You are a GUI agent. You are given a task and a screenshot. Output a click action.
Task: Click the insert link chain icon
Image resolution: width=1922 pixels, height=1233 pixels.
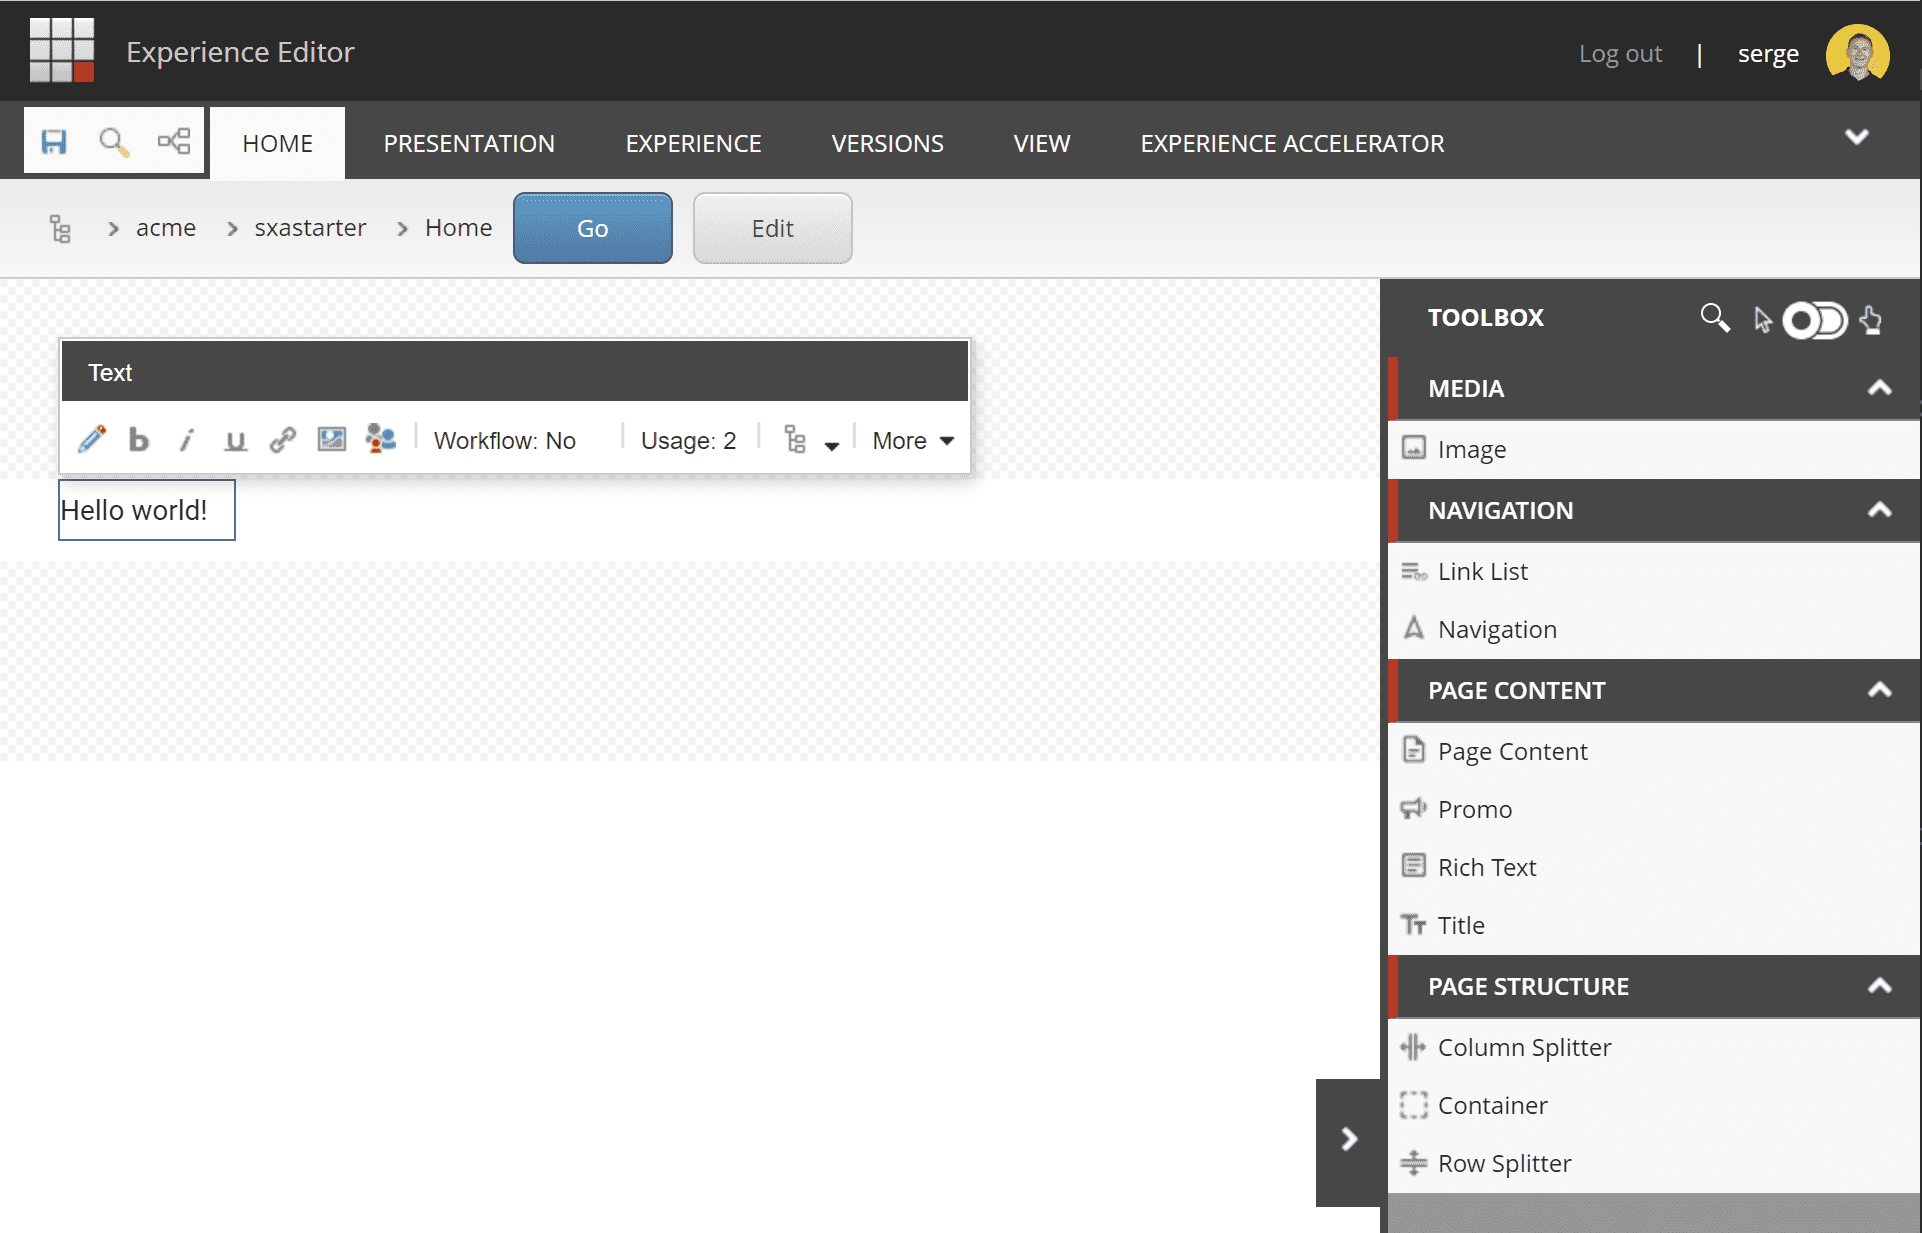[283, 440]
